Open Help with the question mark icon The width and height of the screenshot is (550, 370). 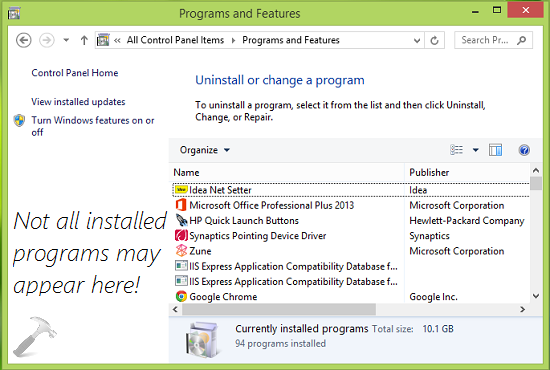524,150
